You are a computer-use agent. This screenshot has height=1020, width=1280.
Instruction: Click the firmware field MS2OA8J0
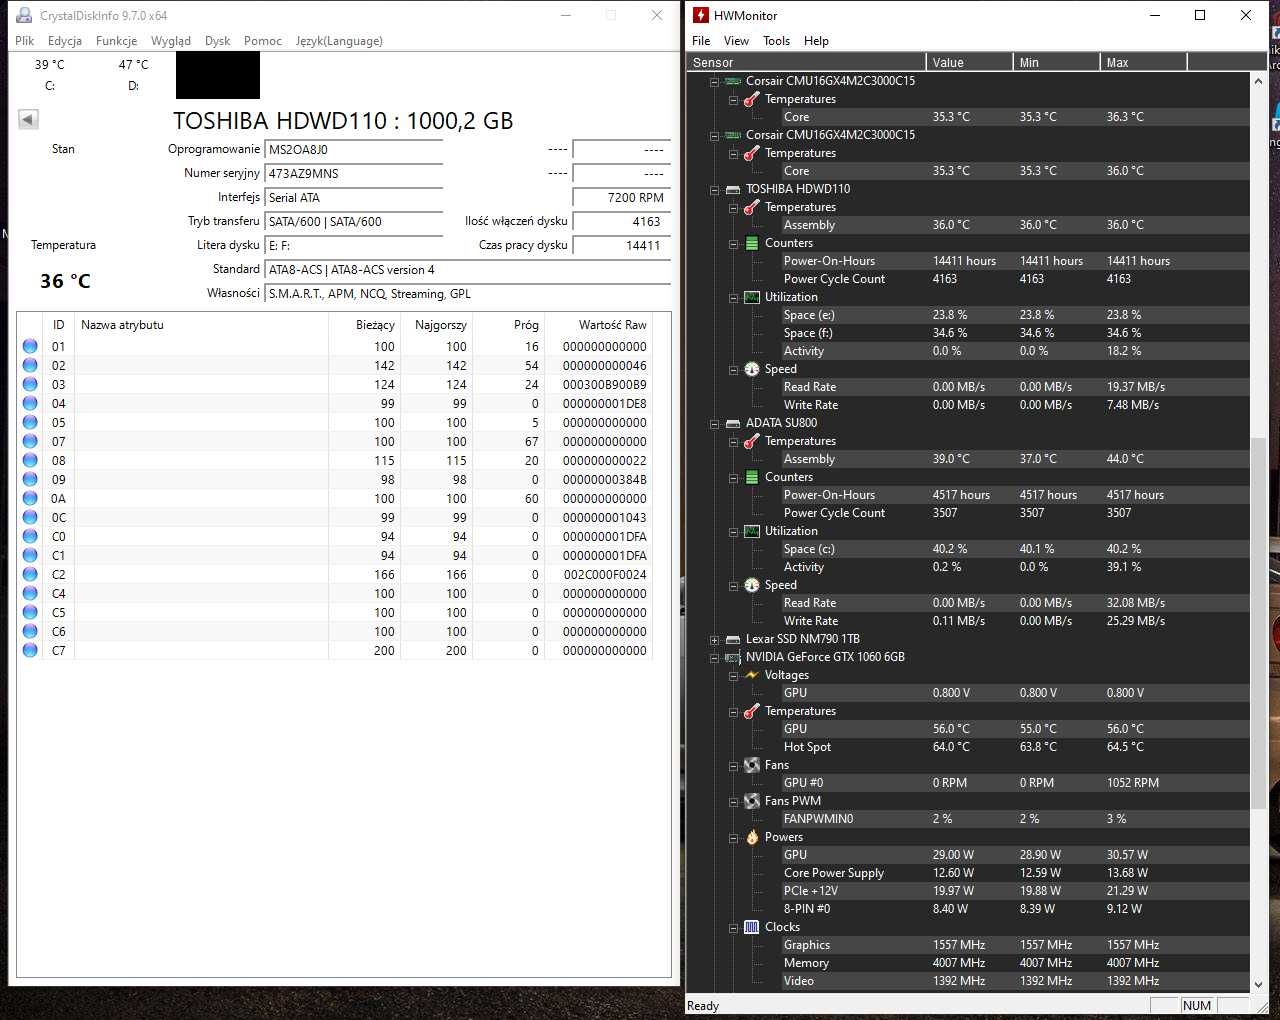click(x=354, y=150)
